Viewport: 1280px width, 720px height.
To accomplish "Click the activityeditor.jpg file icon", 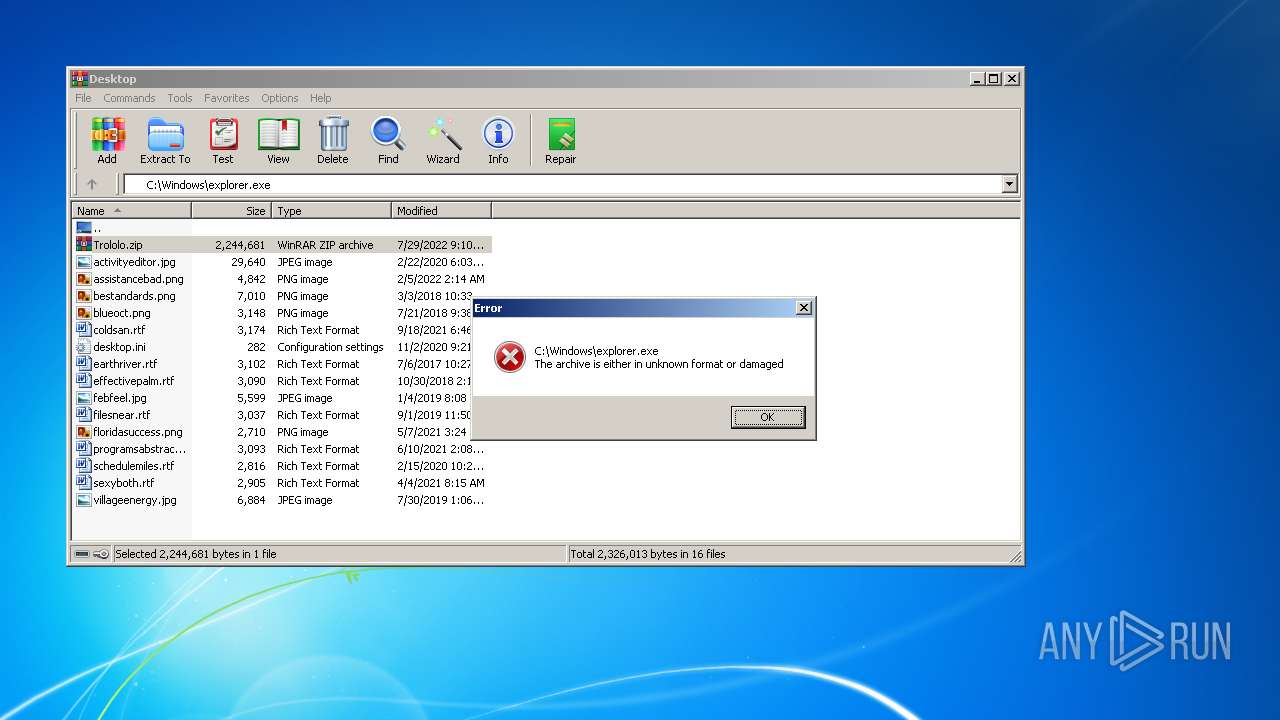I will click(x=84, y=262).
